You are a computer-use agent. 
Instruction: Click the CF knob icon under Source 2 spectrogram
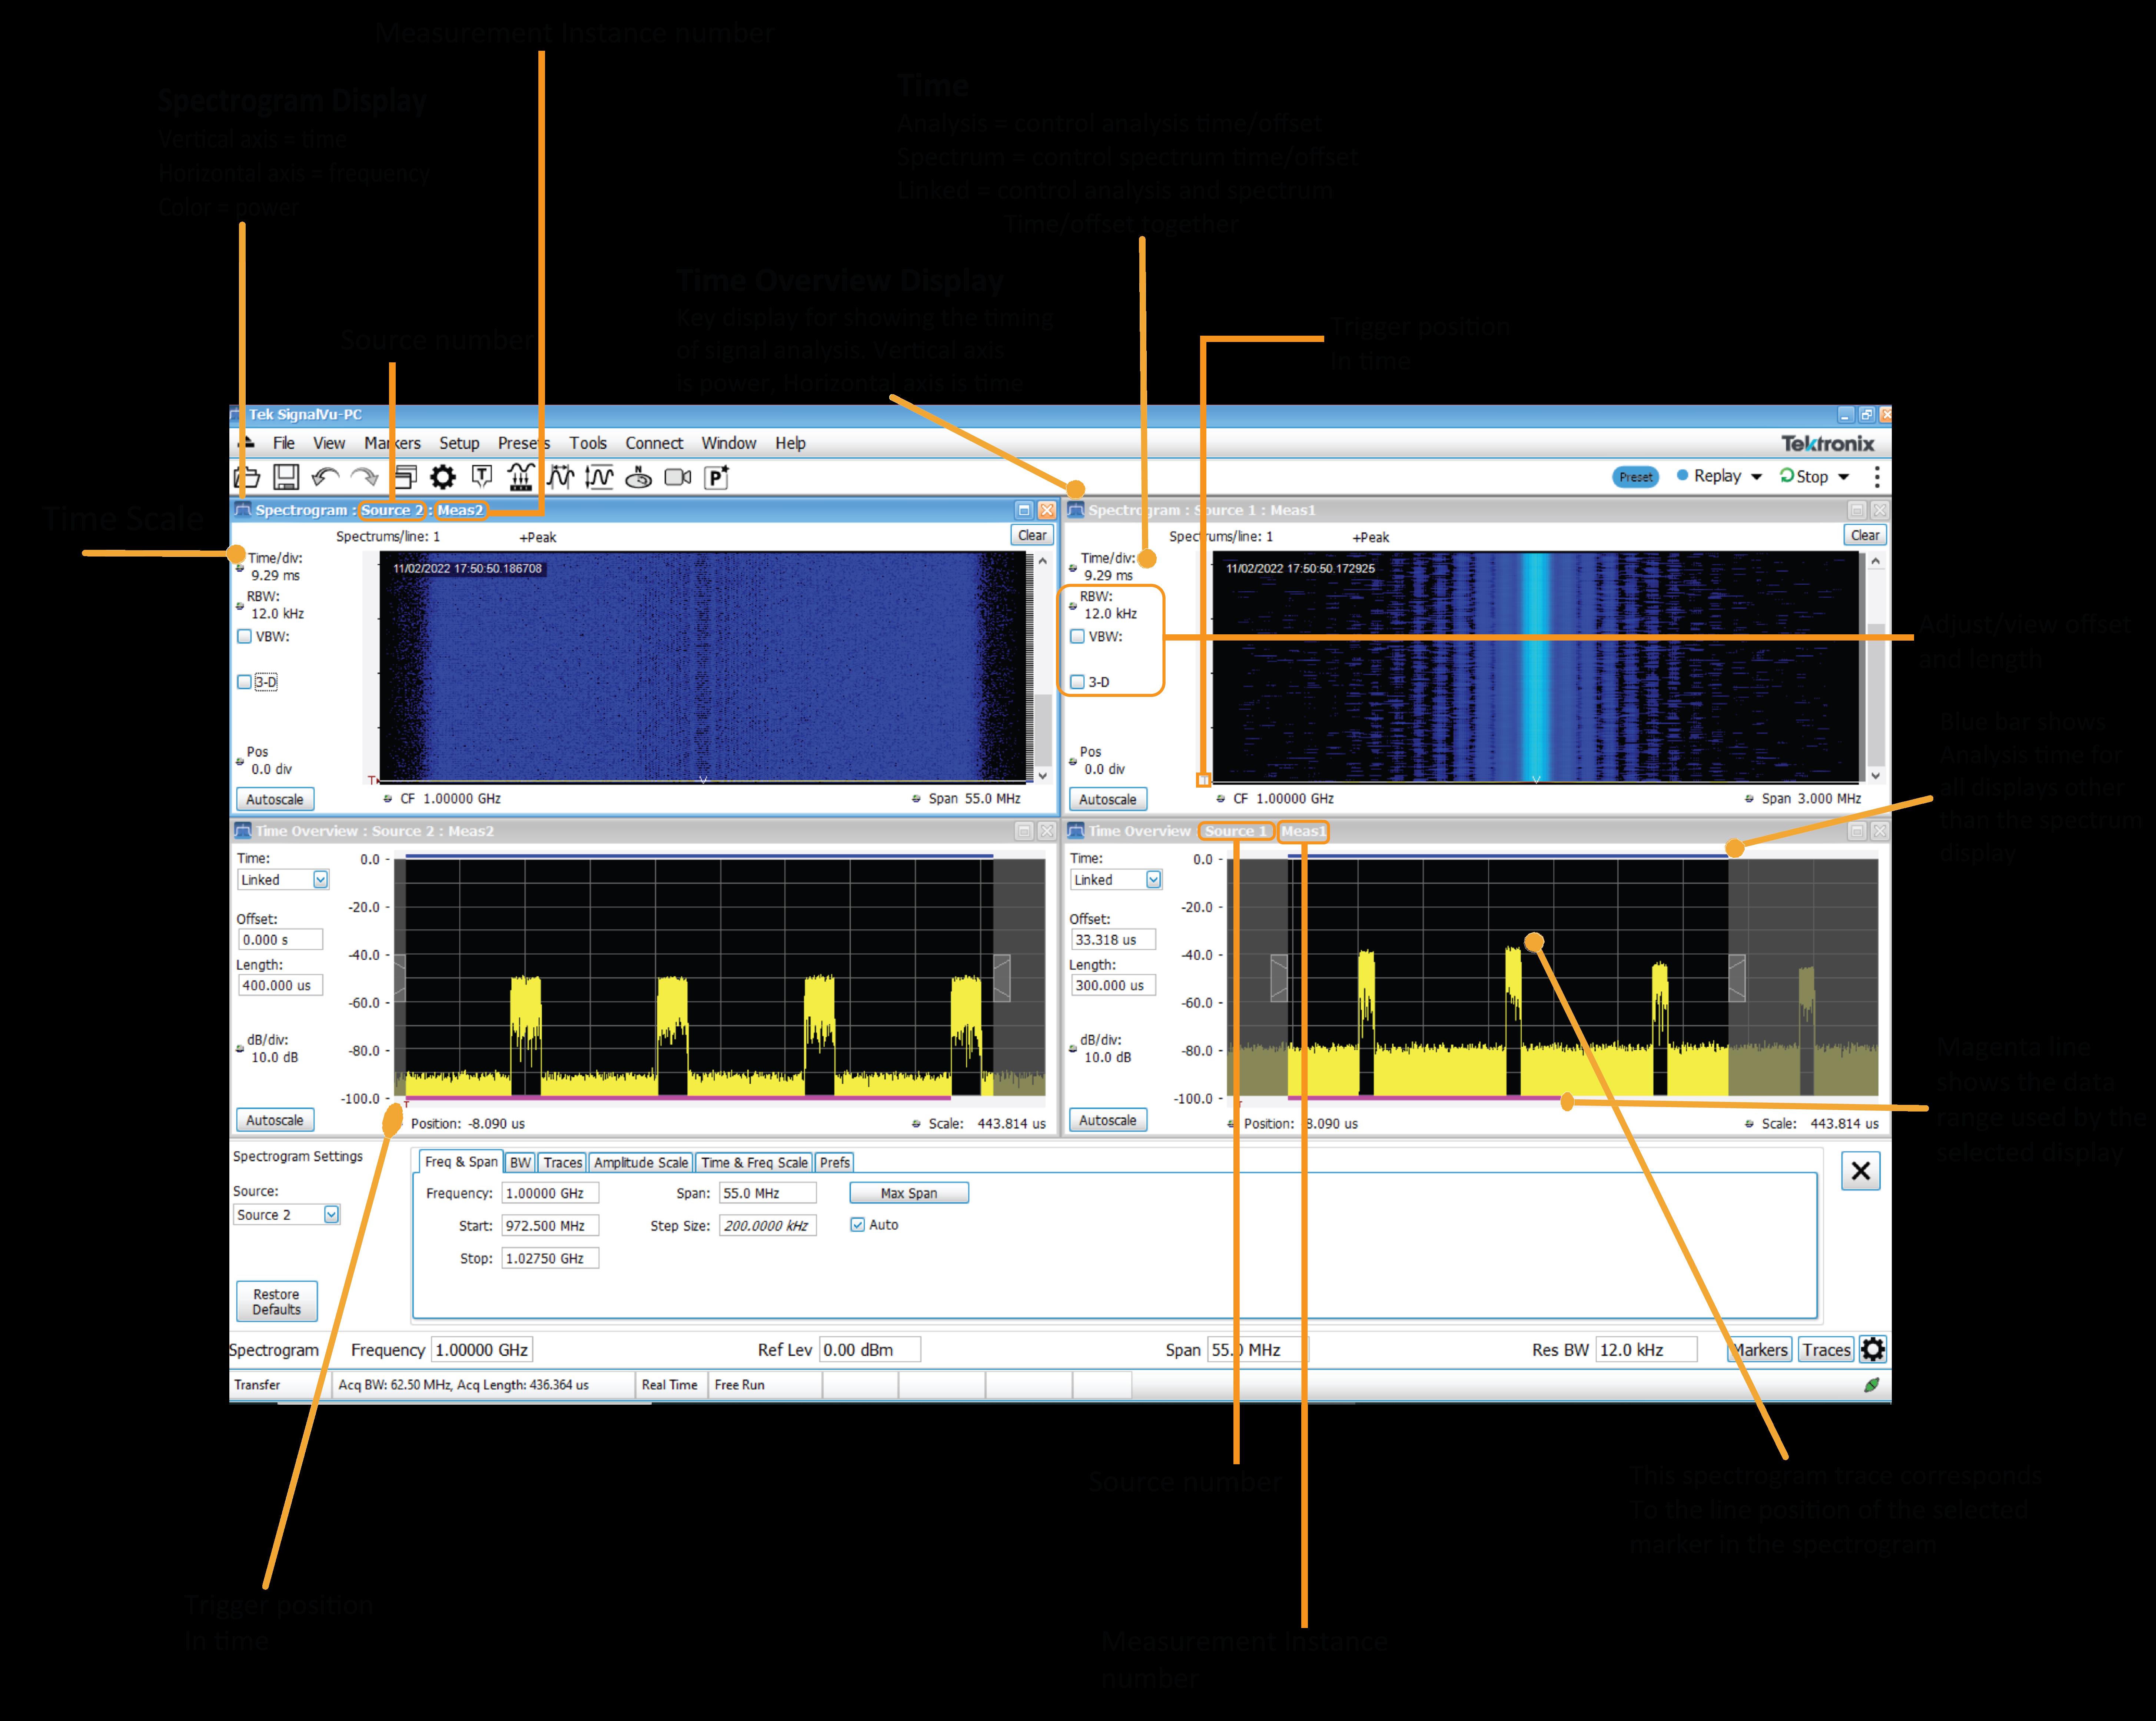(388, 799)
